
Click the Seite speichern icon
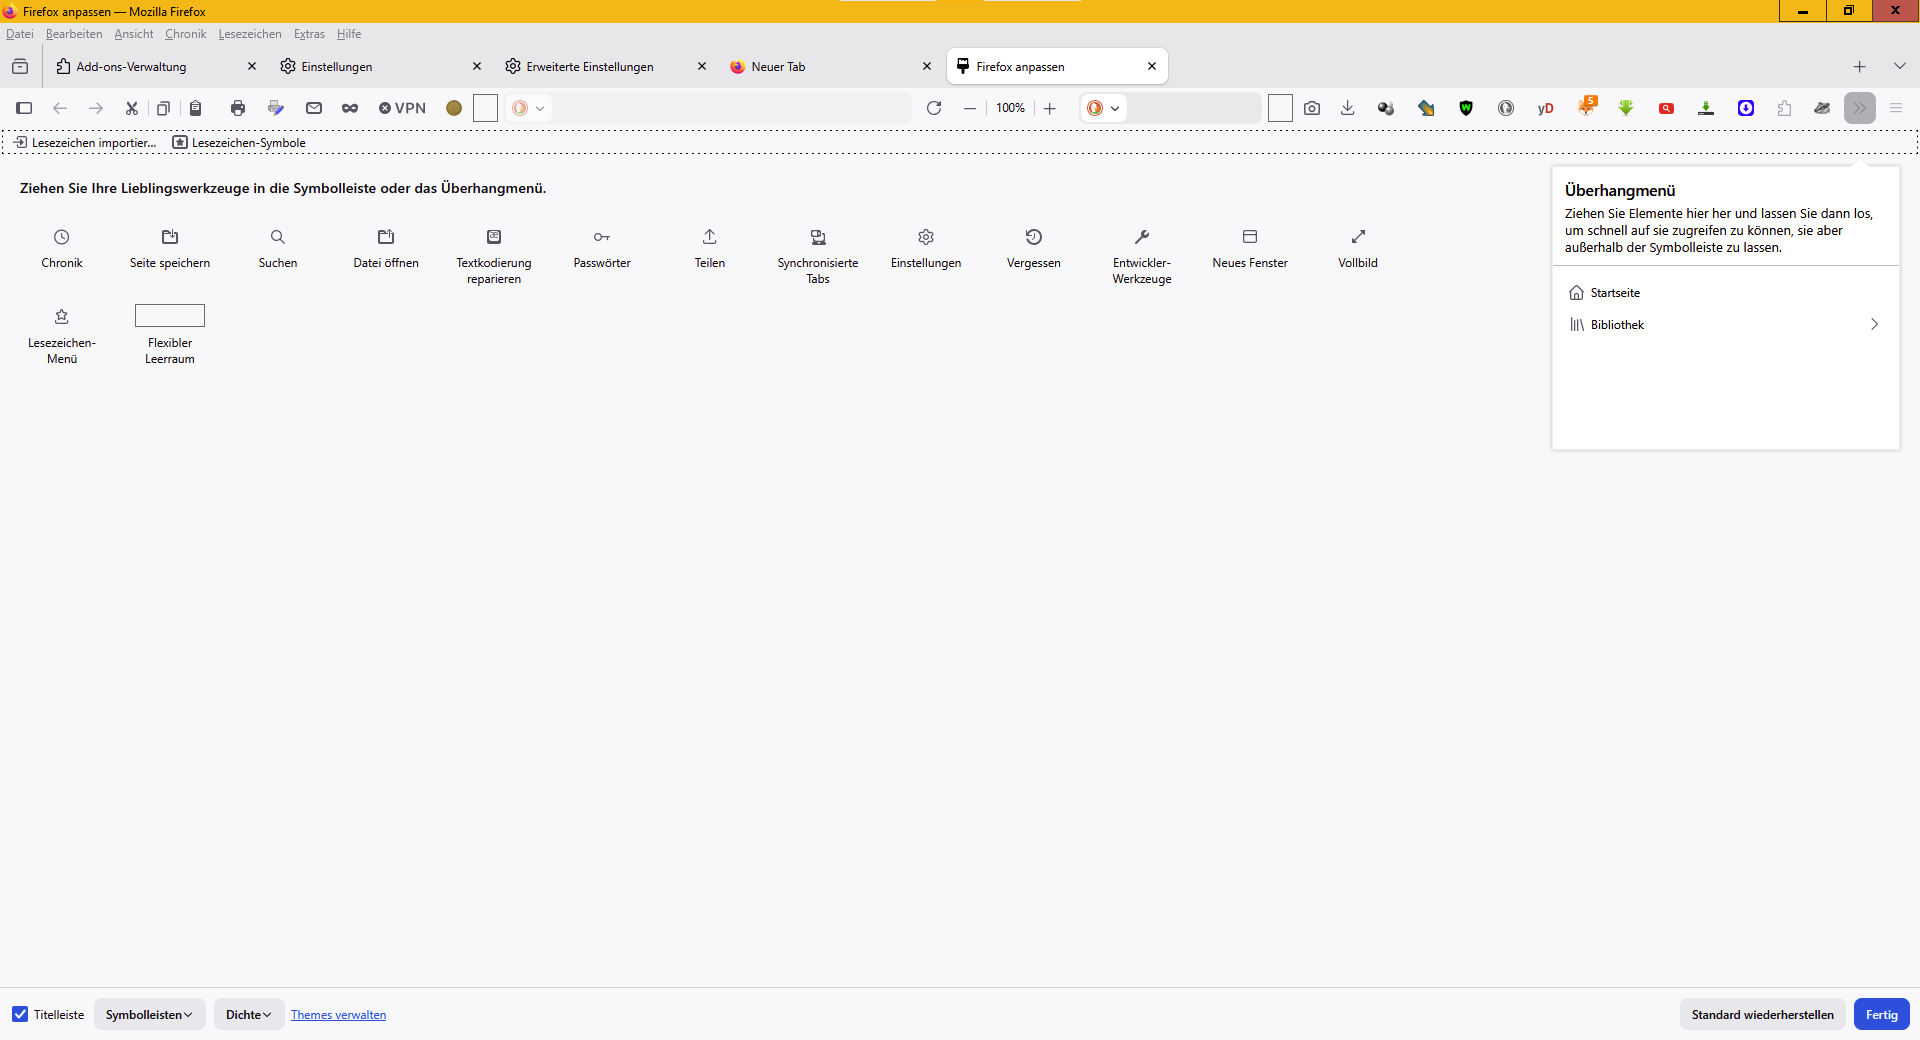(170, 237)
